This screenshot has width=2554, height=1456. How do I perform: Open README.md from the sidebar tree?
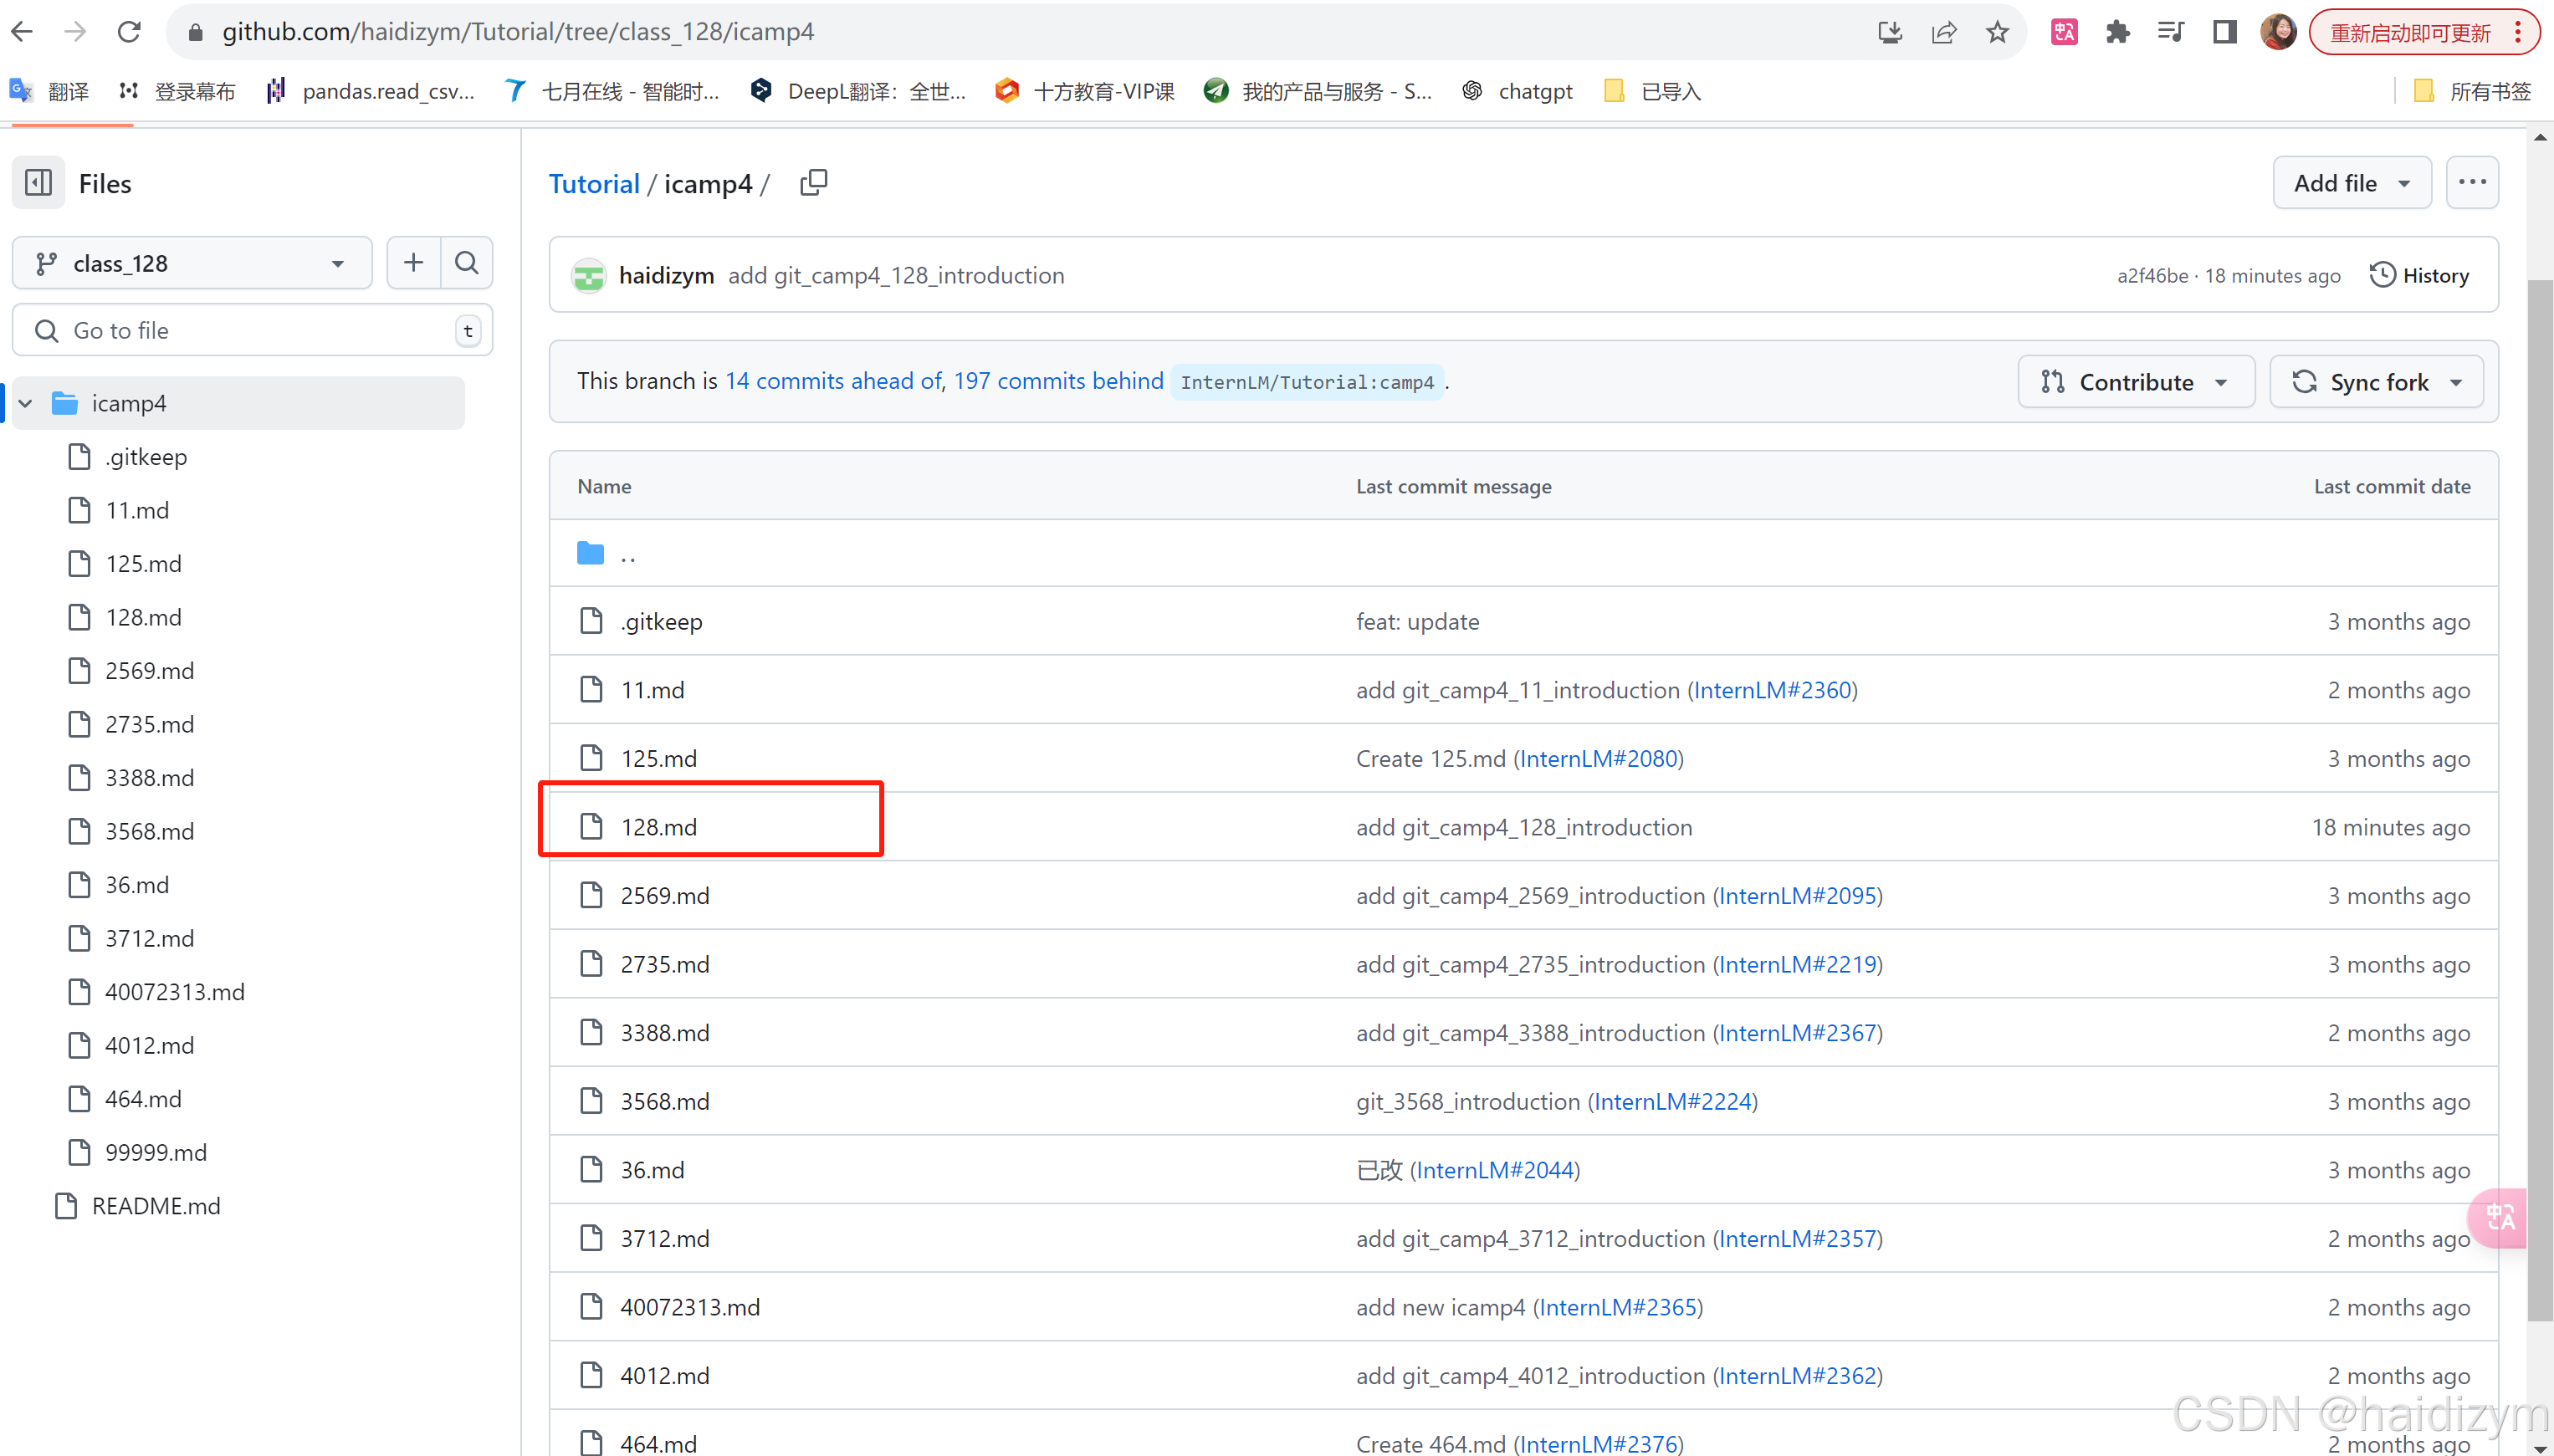point(156,1206)
